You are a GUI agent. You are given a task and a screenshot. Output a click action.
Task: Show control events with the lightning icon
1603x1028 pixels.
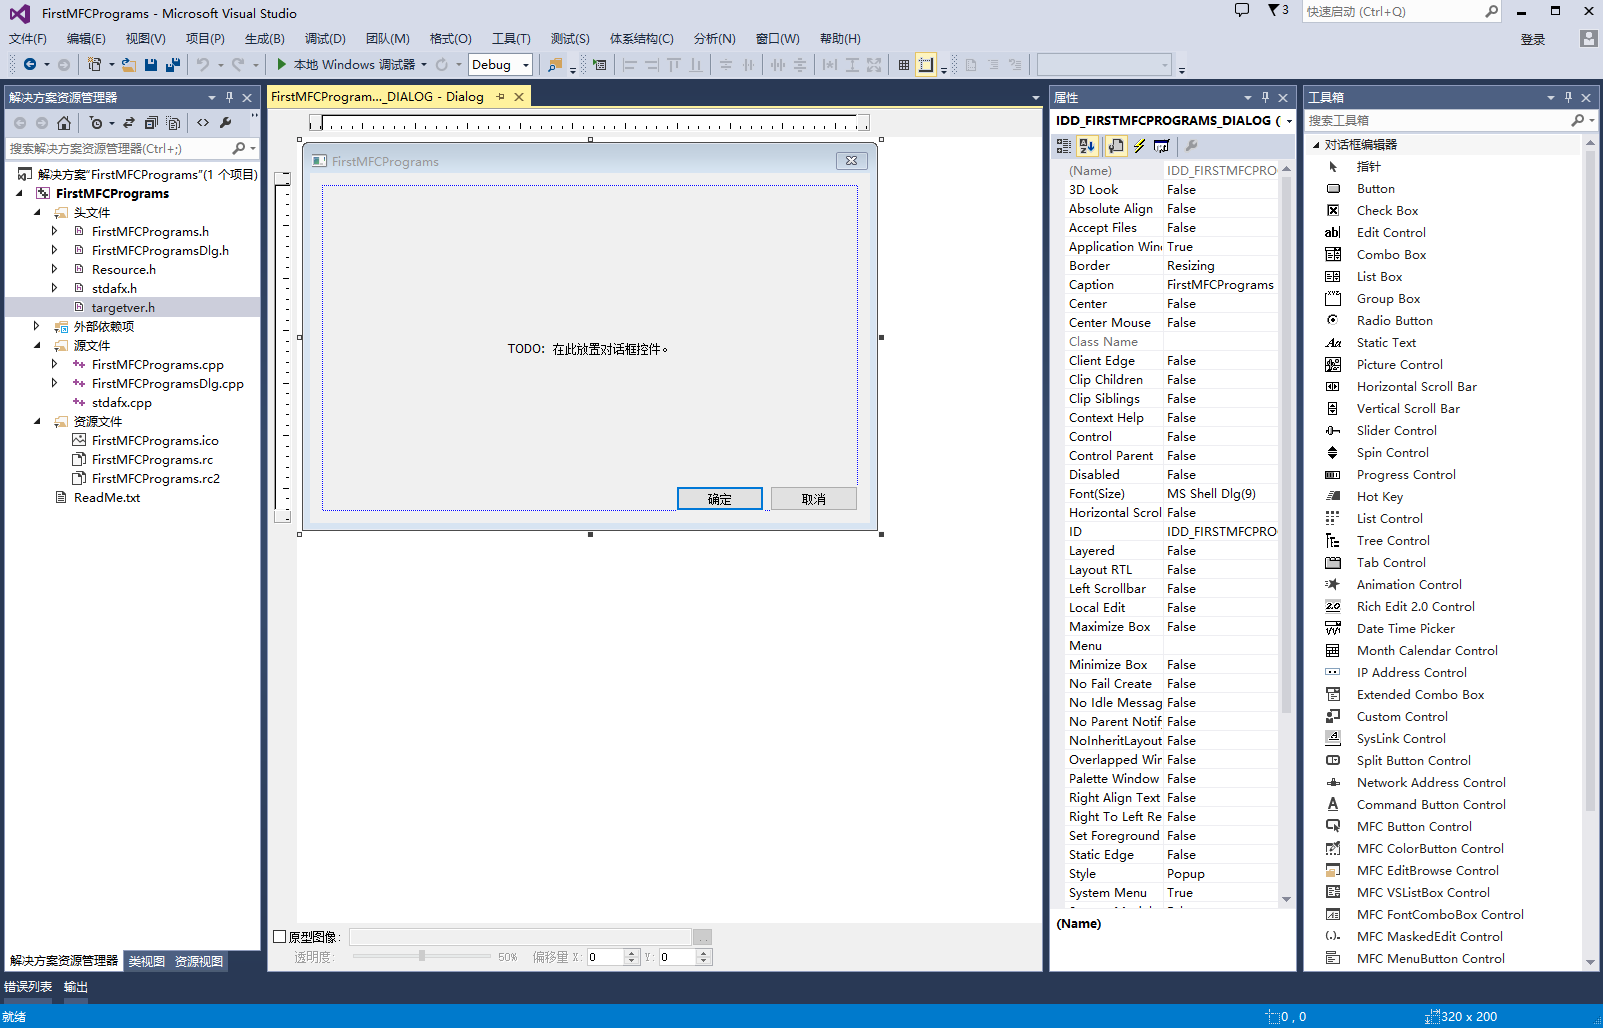click(x=1139, y=146)
